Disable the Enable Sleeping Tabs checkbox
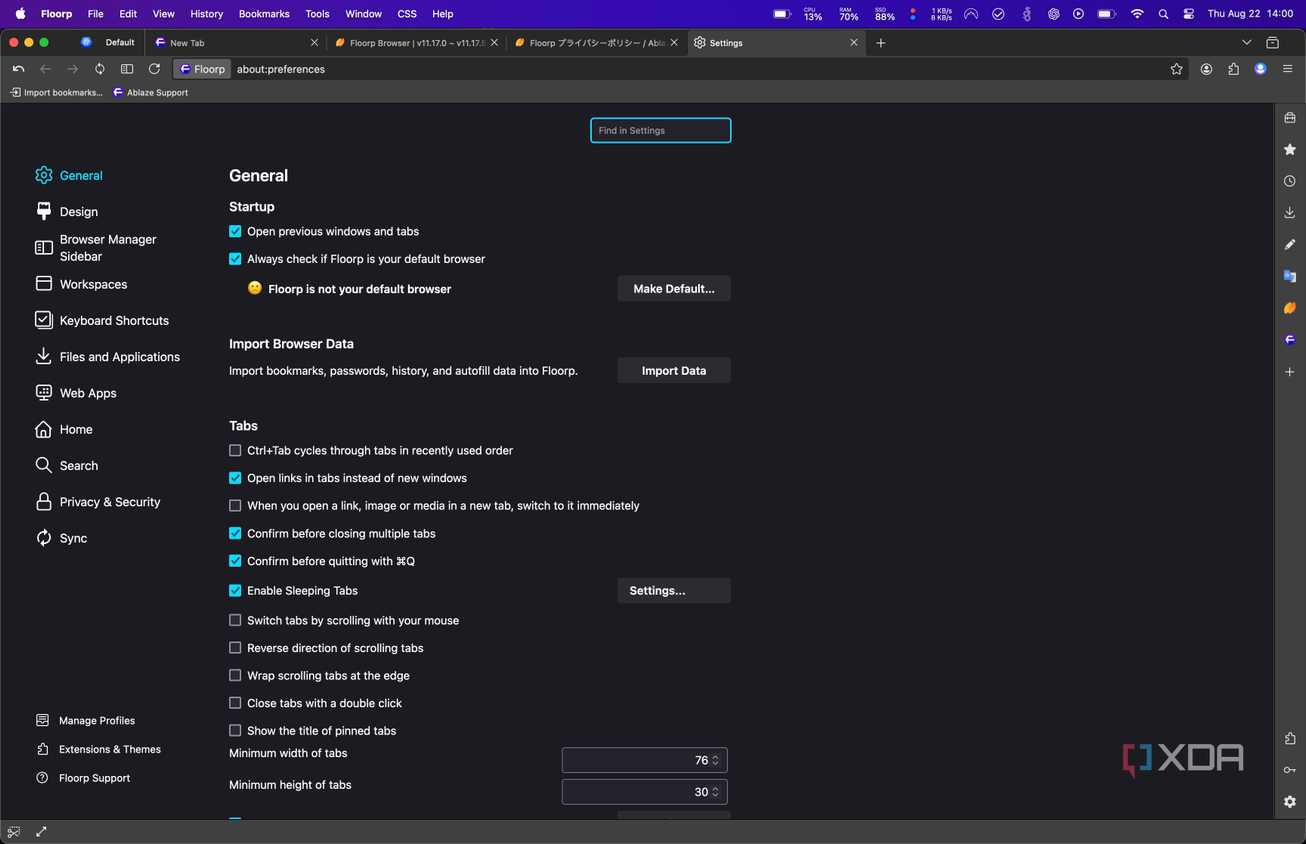This screenshot has width=1306, height=844. point(235,591)
